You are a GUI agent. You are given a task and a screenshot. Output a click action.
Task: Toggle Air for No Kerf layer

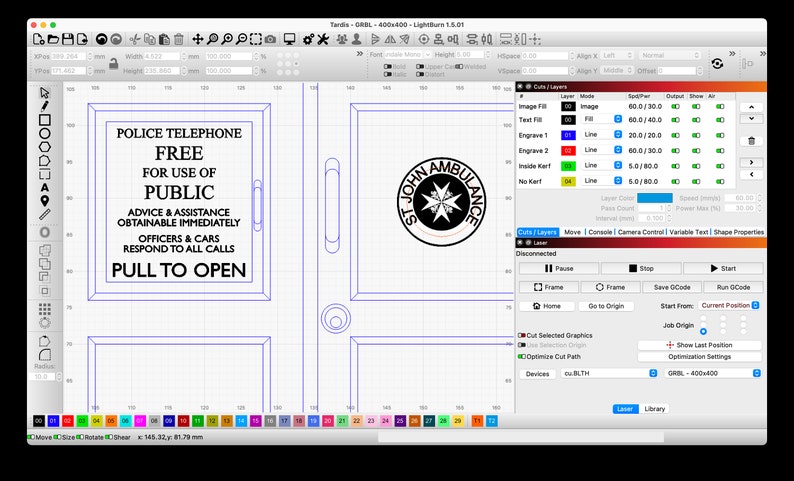(720, 181)
